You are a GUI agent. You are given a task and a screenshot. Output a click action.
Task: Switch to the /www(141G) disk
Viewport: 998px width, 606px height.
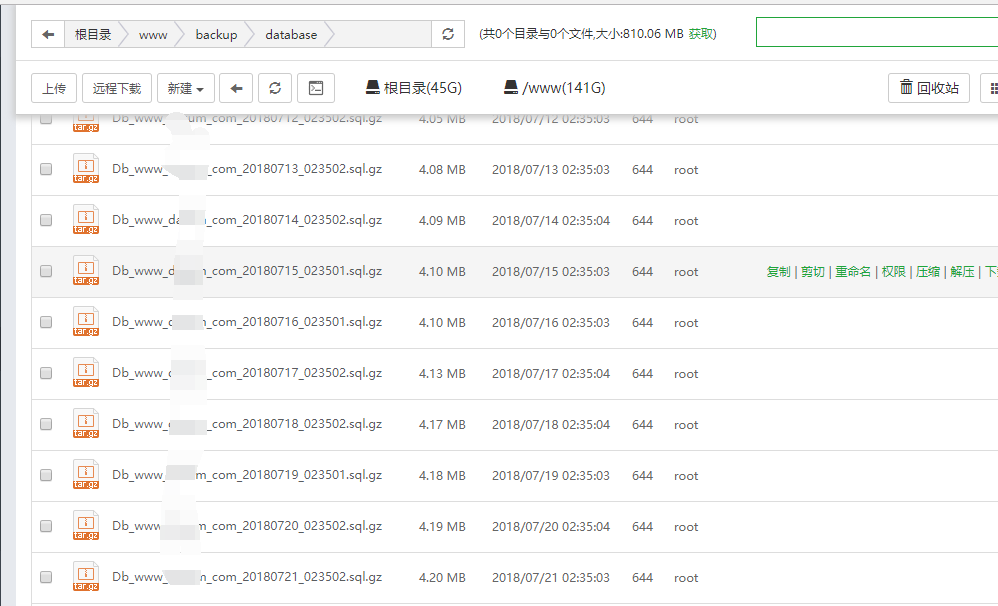pyautogui.click(x=554, y=88)
